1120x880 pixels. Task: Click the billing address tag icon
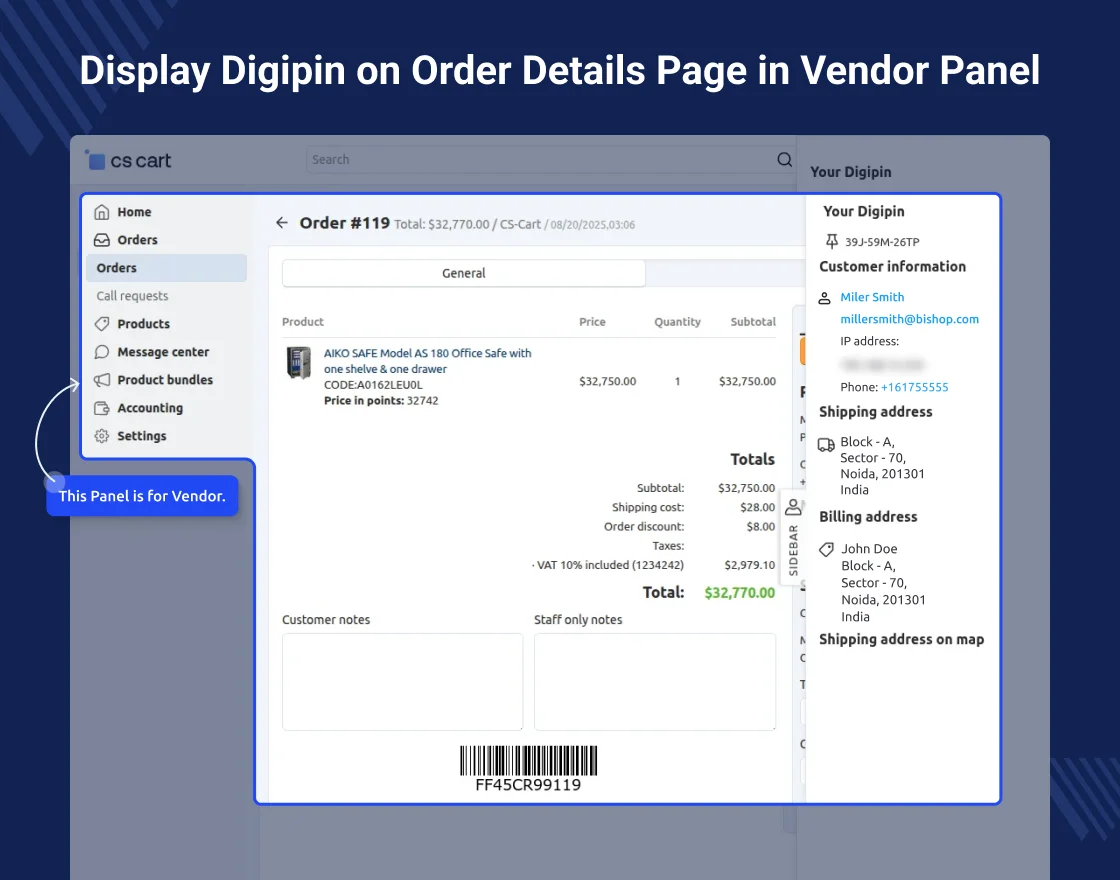[x=826, y=549]
